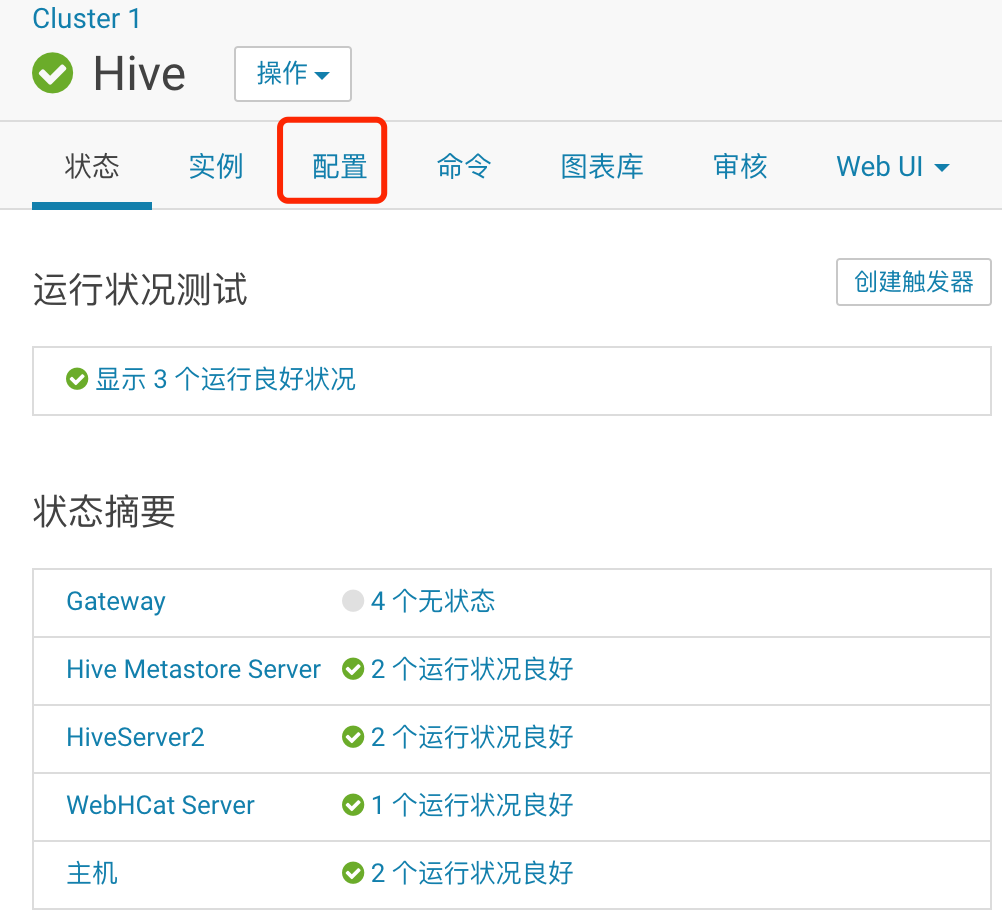Click the green check icon in the 主机 row
The image size is (1002, 916).
353,873
